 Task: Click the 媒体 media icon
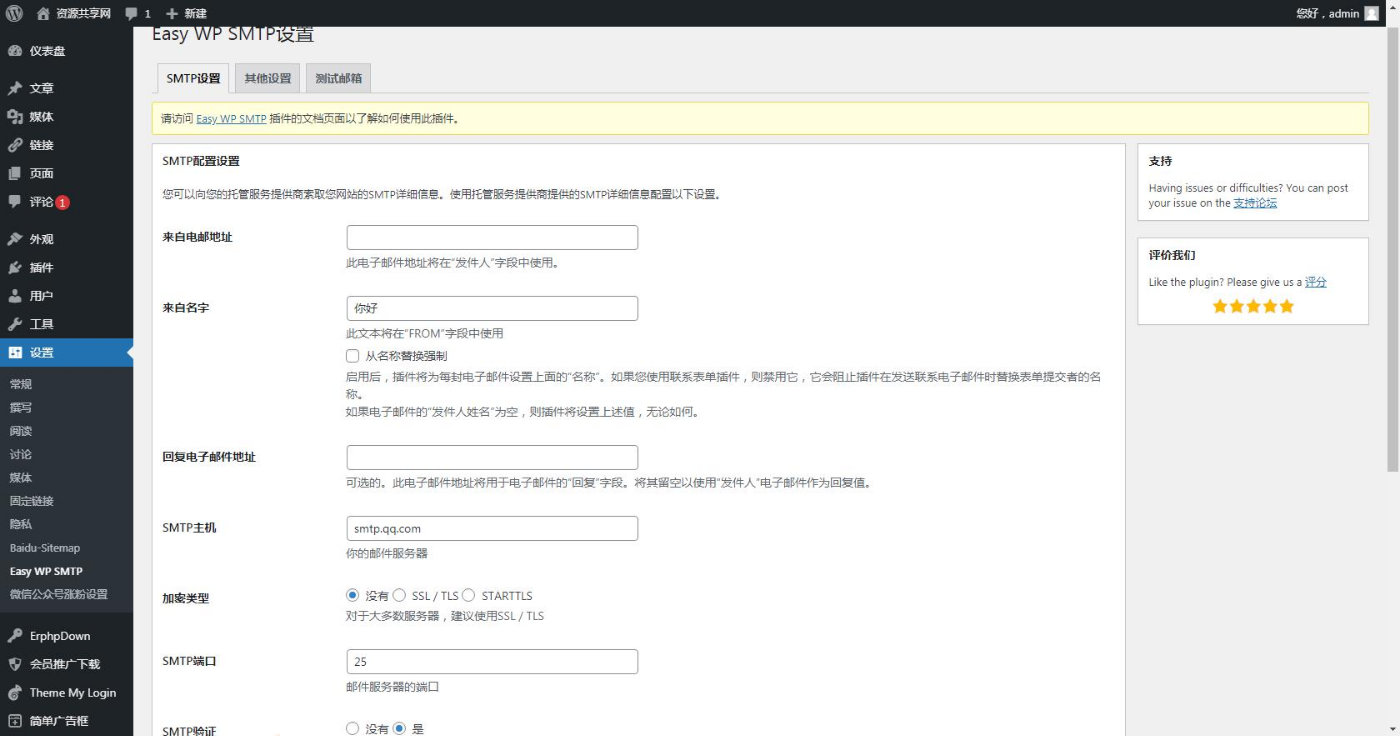[x=15, y=117]
